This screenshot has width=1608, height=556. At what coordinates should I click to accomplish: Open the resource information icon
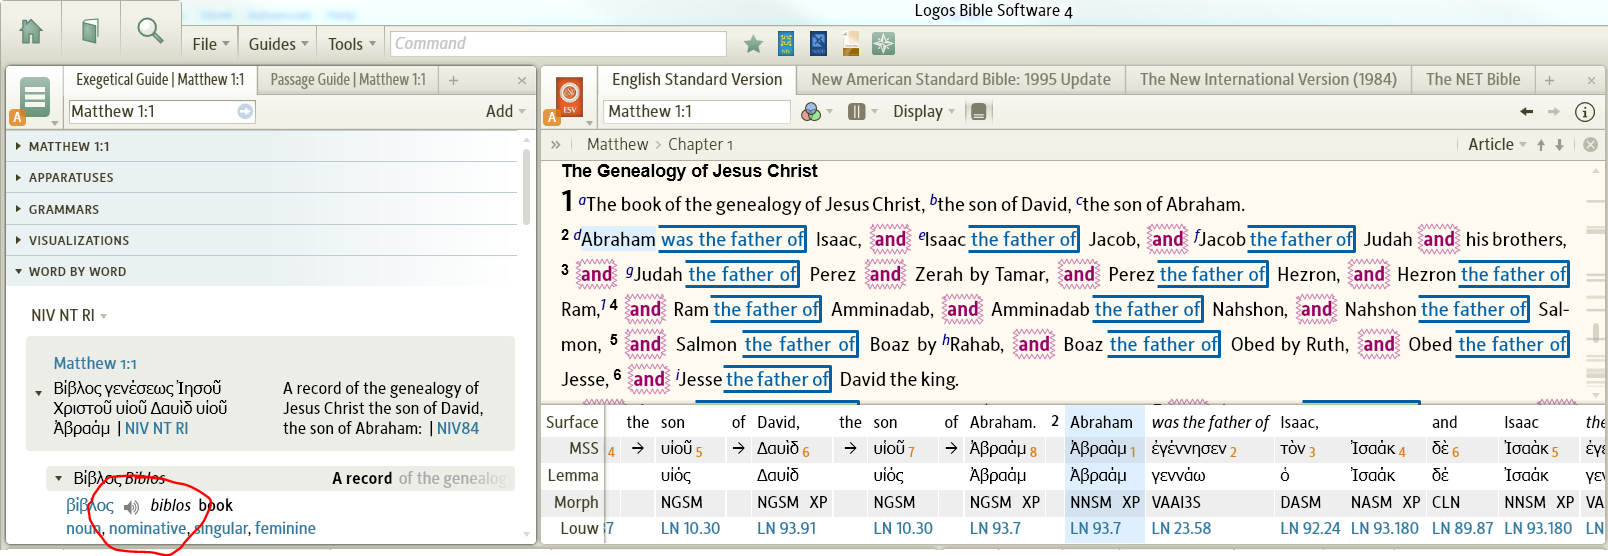[x=1585, y=111]
